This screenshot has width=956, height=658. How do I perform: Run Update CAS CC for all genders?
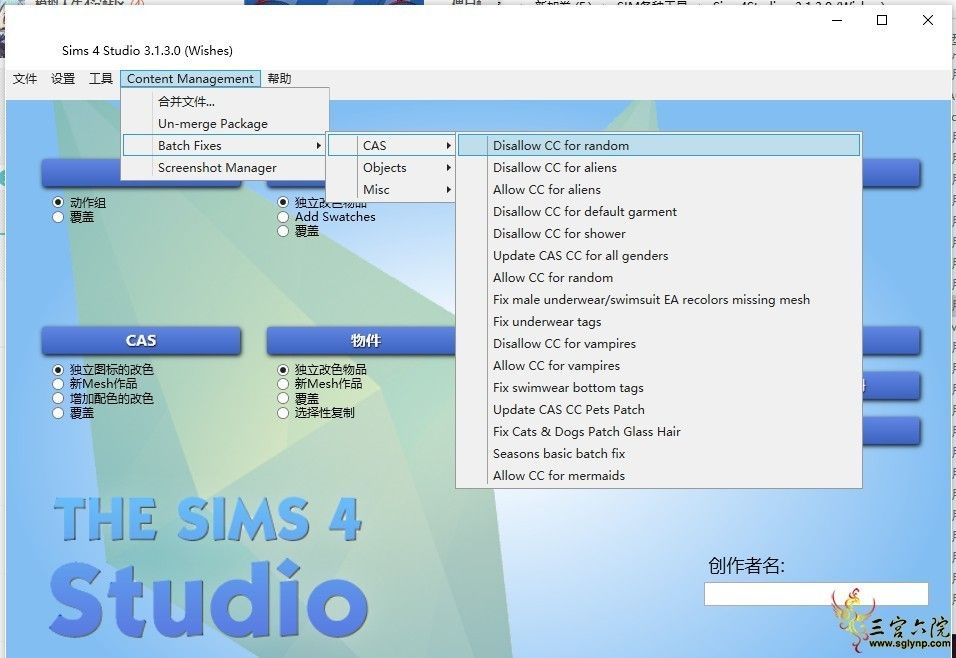(659, 256)
